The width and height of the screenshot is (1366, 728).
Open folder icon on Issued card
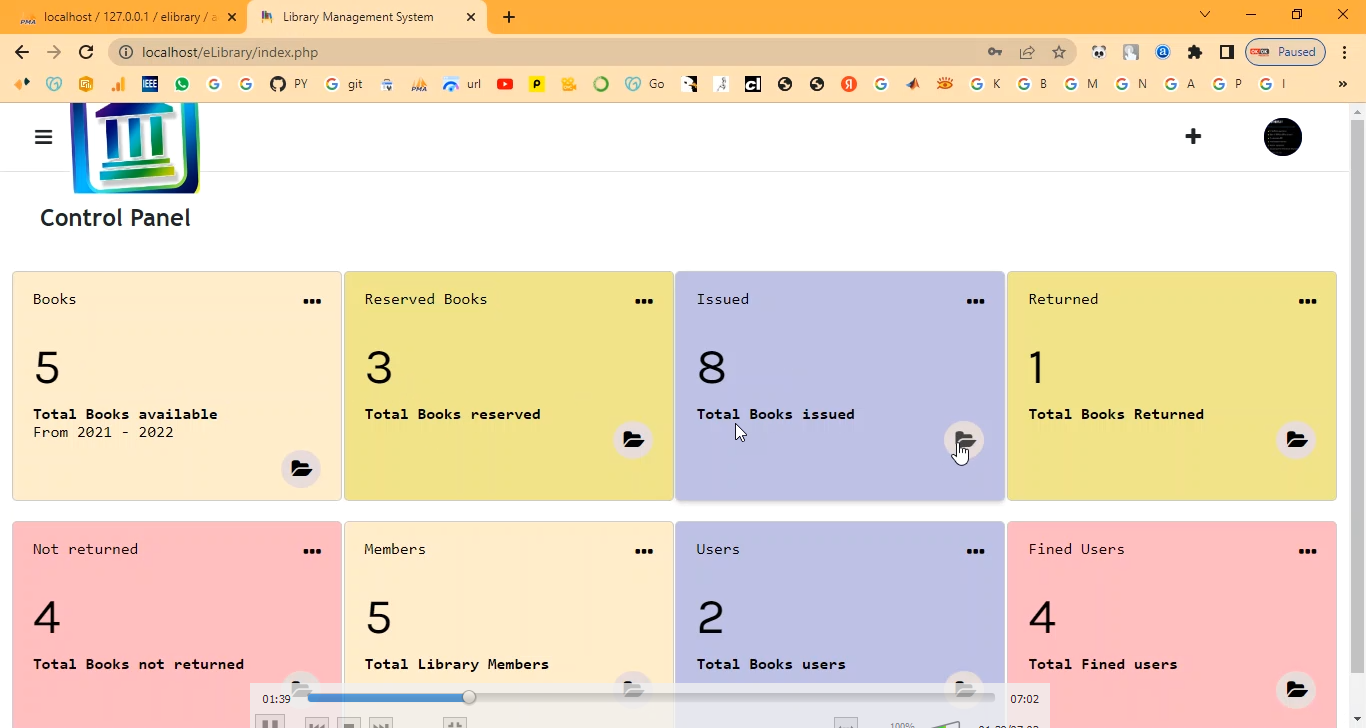pyautogui.click(x=965, y=440)
